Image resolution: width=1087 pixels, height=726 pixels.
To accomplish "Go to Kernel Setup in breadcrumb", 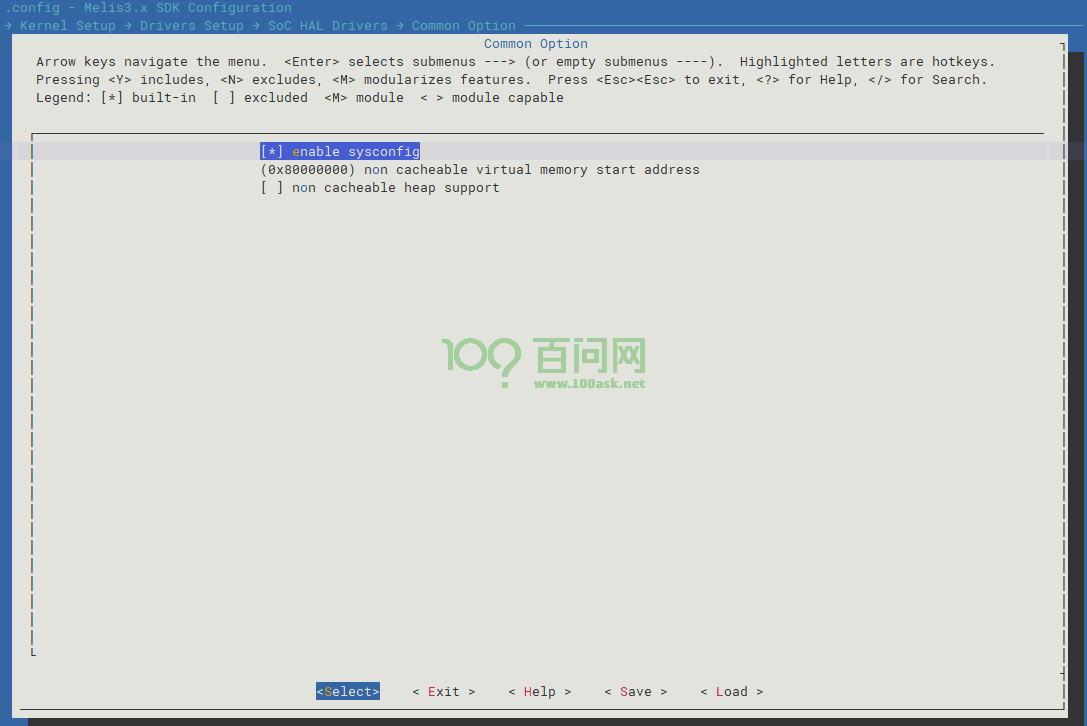I will tap(68, 26).
